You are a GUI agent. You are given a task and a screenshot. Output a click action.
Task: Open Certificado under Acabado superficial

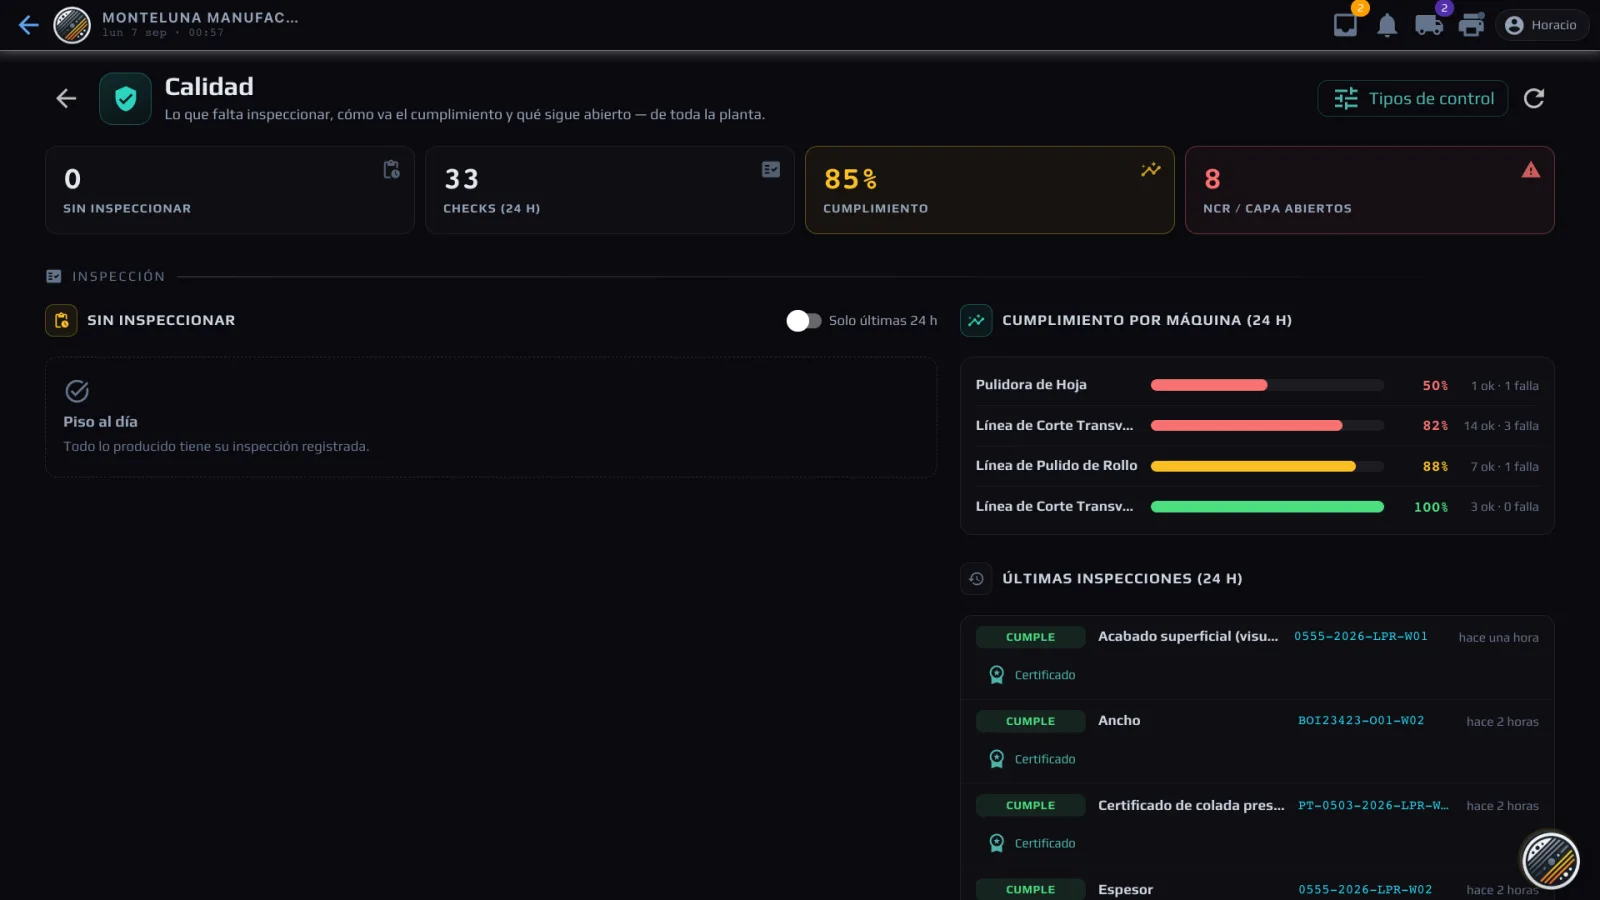tap(1032, 675)
